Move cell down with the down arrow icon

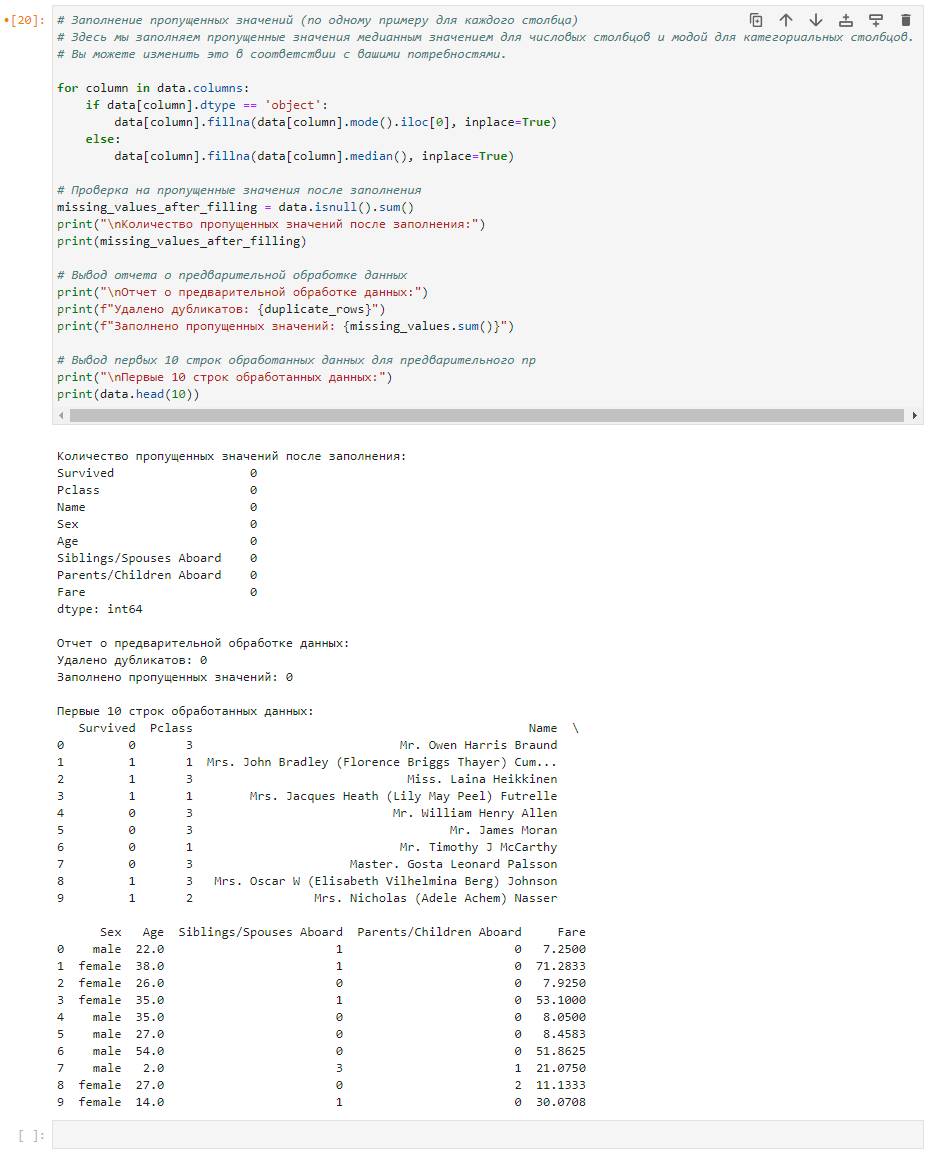tap(816, 20)
